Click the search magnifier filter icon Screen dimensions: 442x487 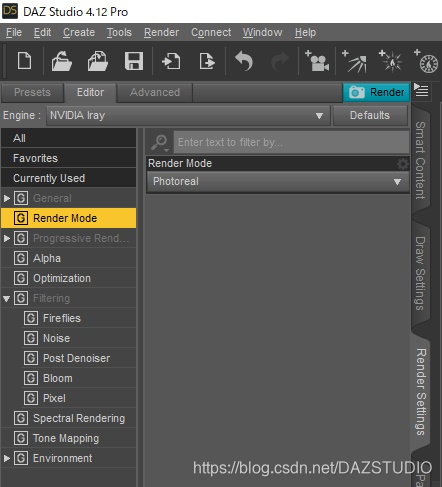click(160, 142)
